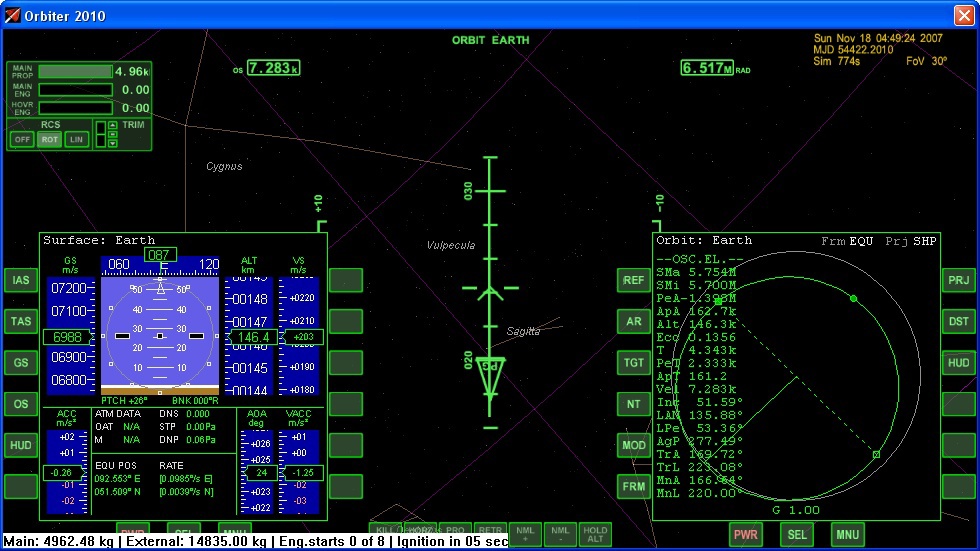Click Prj SHP label in Orbit MFD

coord(911,241)
